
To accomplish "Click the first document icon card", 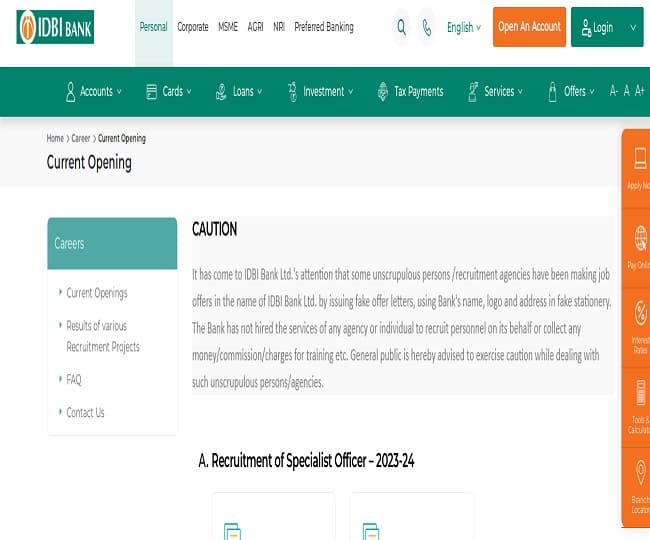I will click(232, 531).
